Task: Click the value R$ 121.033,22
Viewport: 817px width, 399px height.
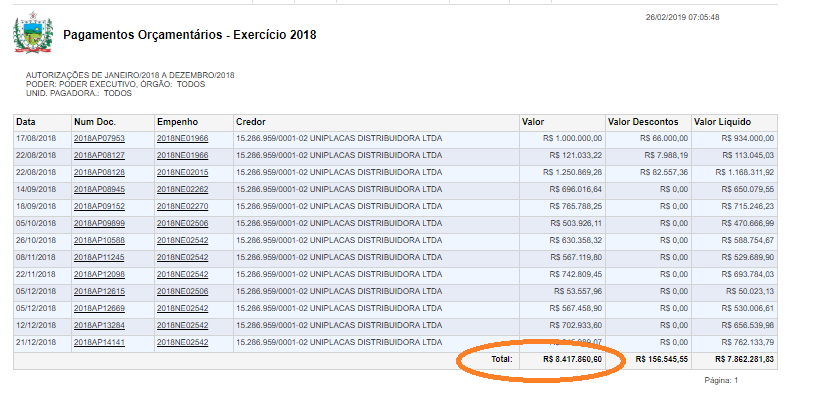Action: click(576, 155)
